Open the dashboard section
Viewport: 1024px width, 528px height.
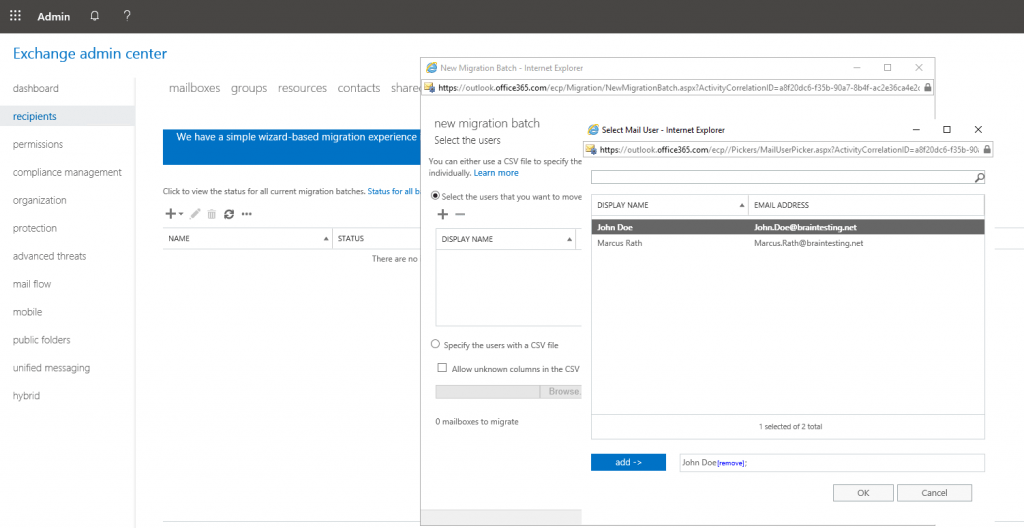click(x=35, y=88)
